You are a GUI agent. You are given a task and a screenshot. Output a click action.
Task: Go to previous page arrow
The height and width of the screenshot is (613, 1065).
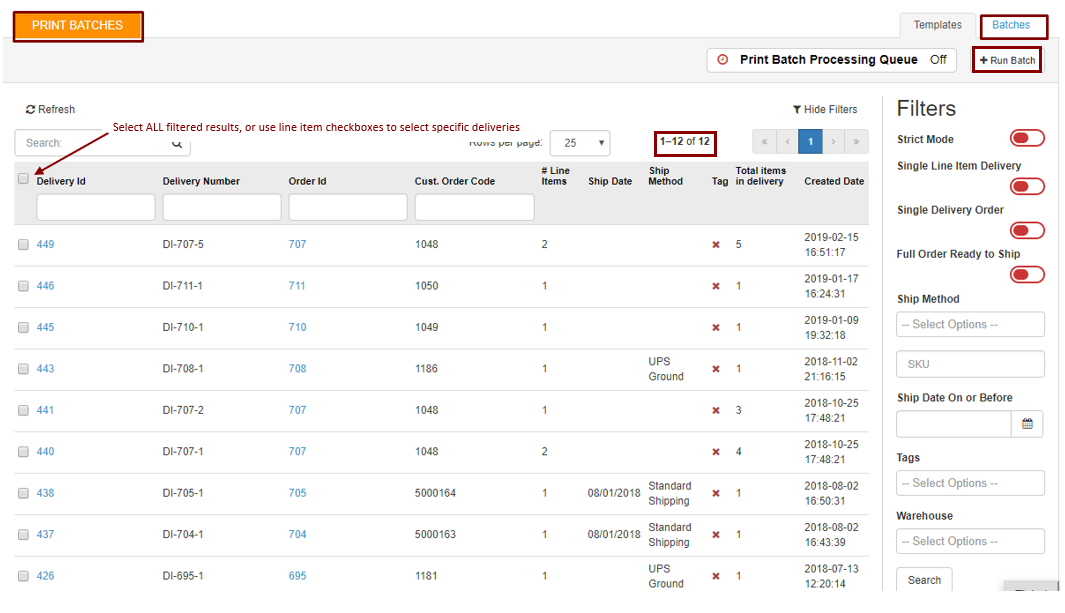[787, 142]
